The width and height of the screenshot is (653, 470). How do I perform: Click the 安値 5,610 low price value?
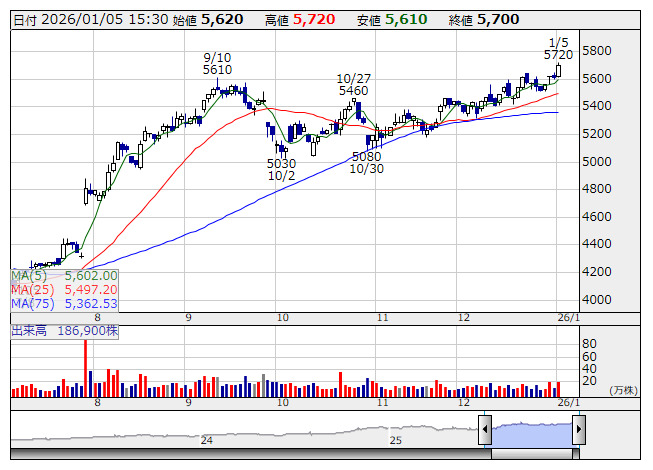point(407,19)
